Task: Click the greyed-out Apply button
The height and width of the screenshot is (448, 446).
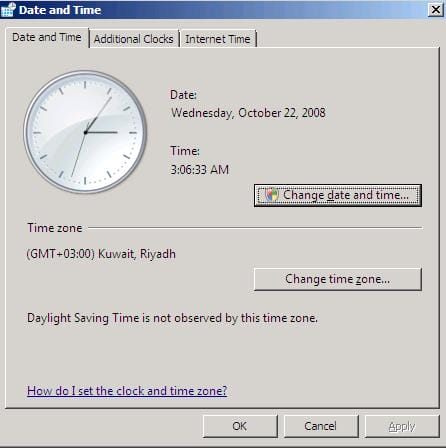Action: tap(402, 426)
